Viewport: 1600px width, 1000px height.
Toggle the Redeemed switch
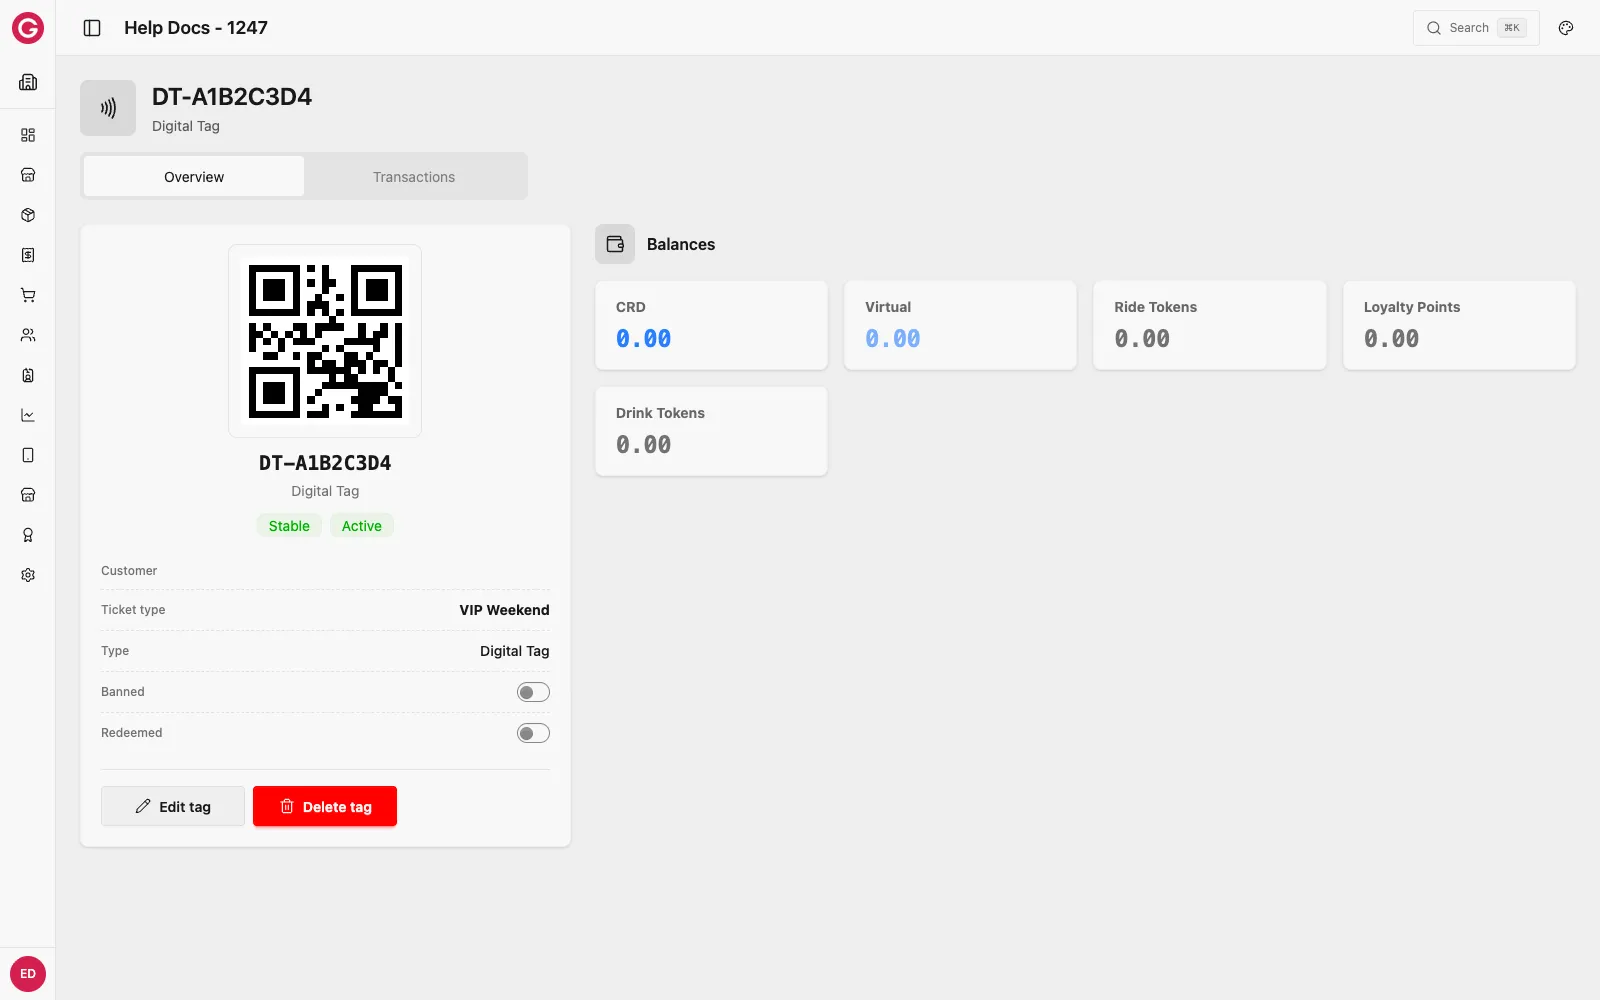[533, 733]
